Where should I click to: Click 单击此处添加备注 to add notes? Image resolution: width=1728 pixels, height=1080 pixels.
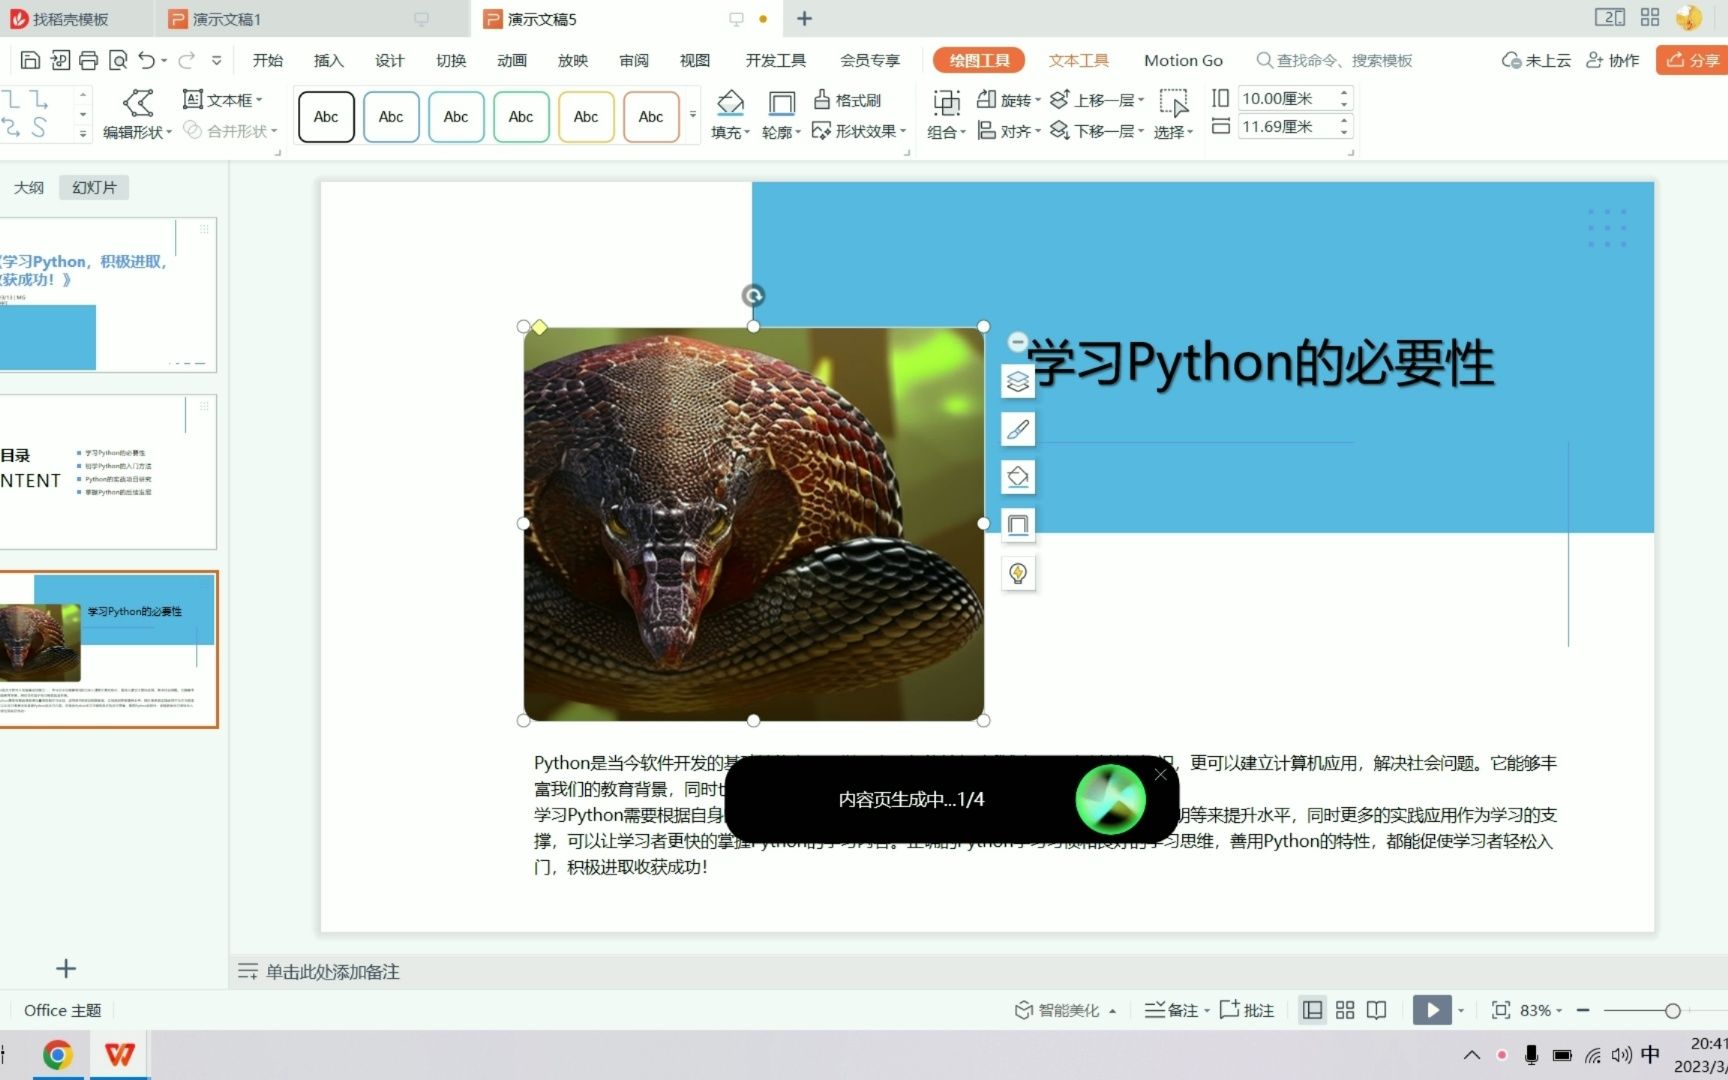coord(330,971)
